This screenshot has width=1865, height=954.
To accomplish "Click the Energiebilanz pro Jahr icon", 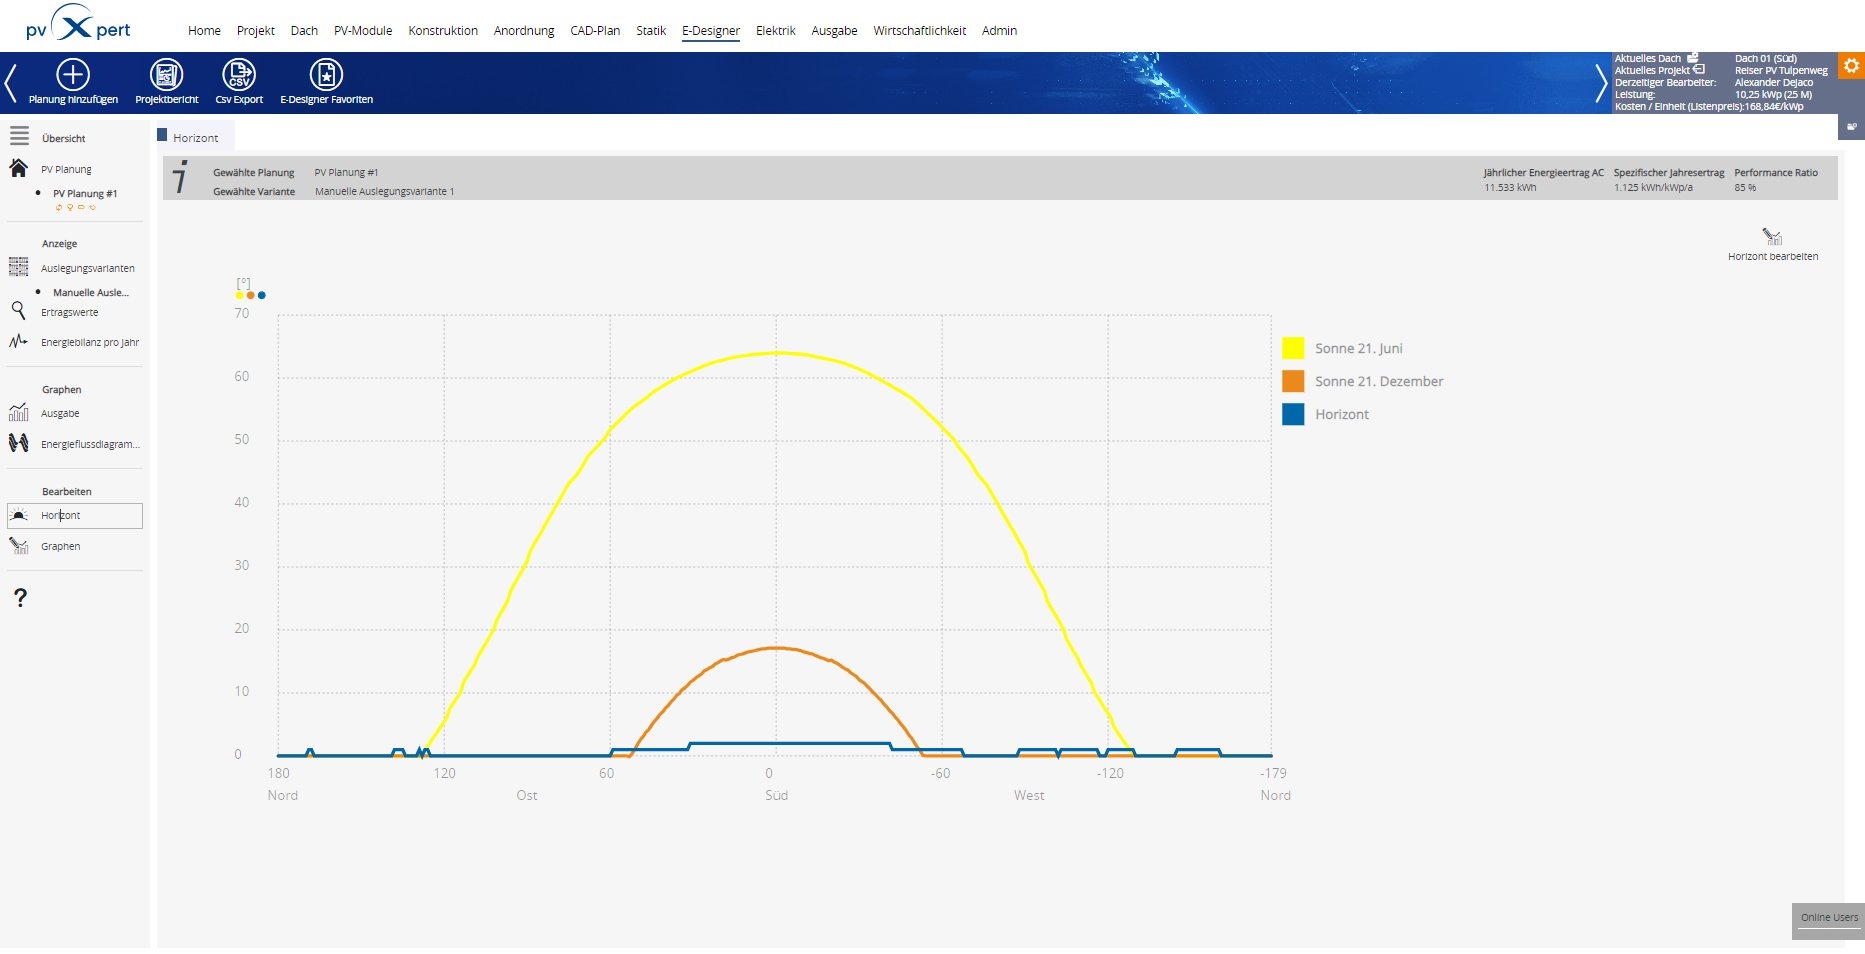I will tap(18, 341).
